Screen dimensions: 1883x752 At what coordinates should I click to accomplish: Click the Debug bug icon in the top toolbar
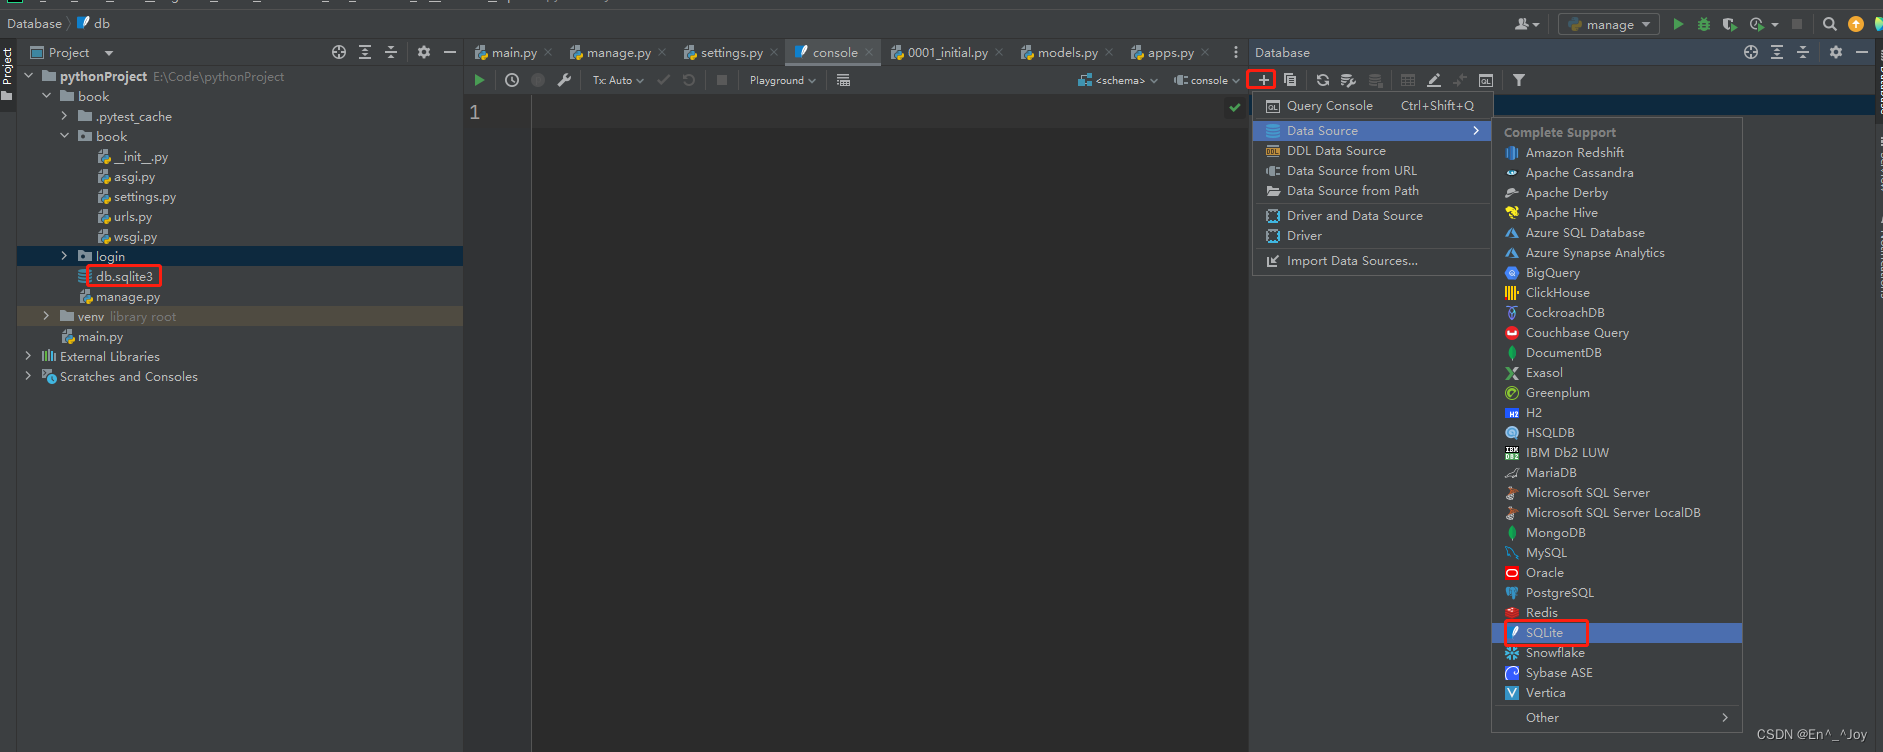point(1704,24)
